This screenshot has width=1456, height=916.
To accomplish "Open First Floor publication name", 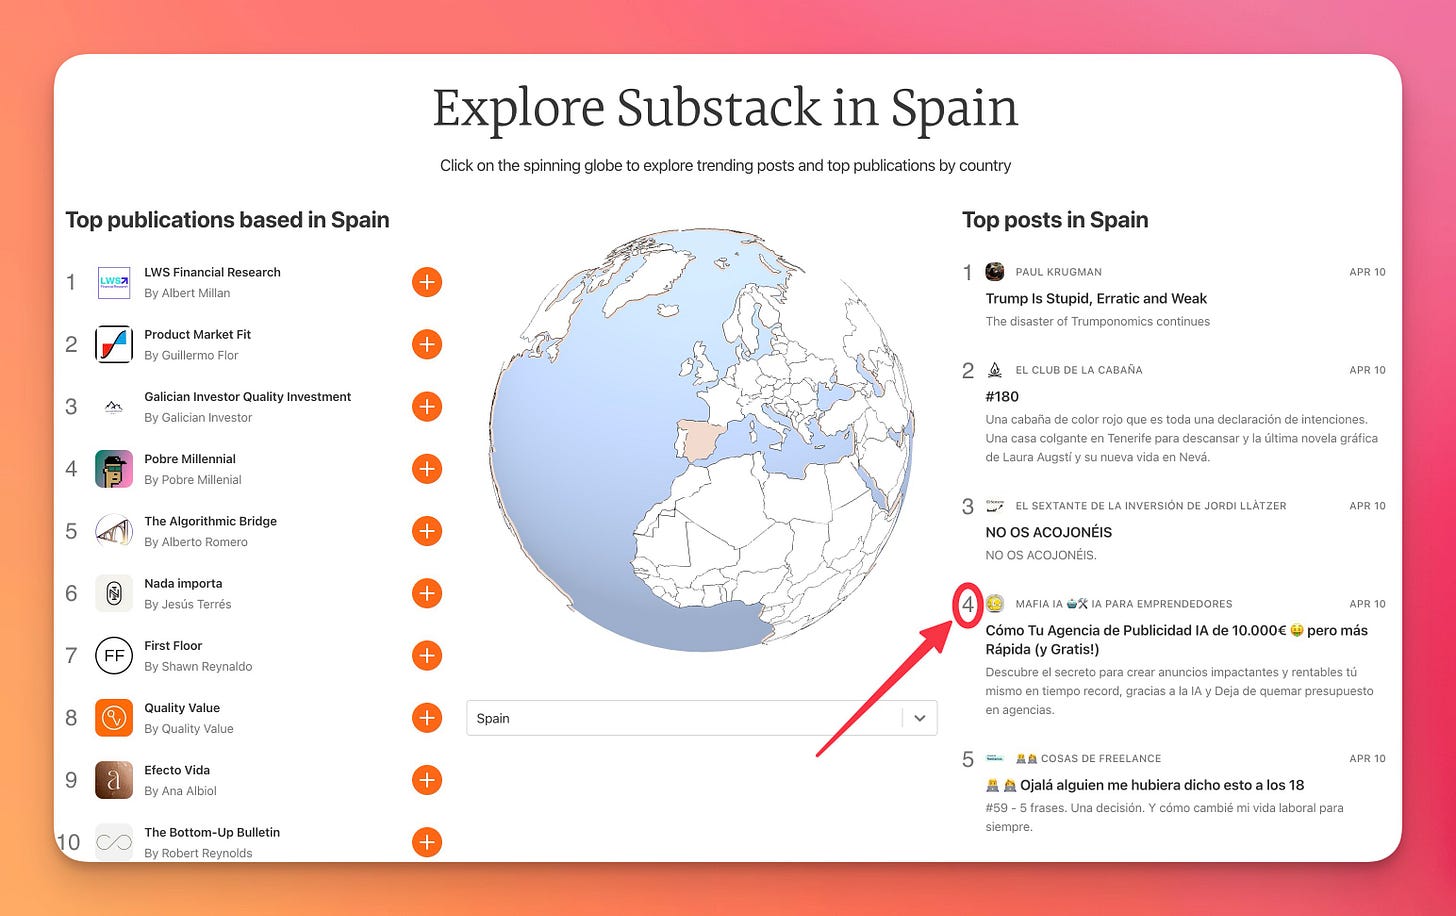I will point(173,645).
